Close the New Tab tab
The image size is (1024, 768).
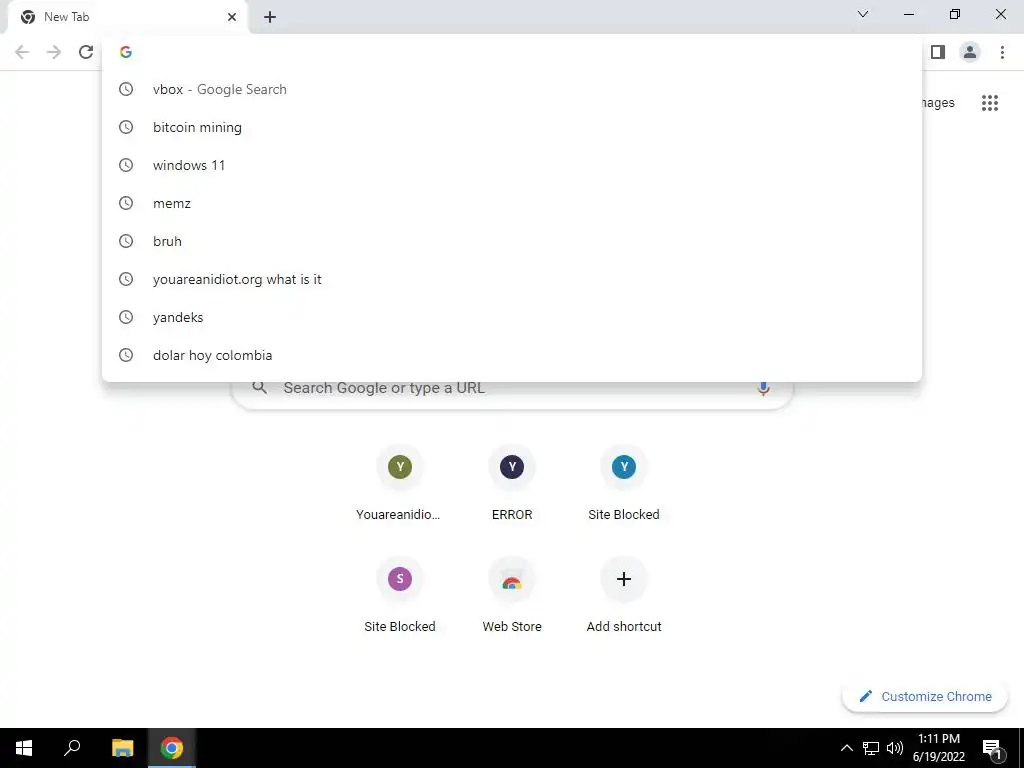pos(232,17)
